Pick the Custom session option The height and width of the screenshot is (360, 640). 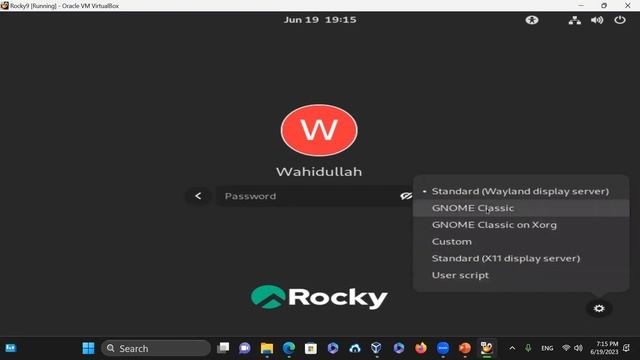coord(521,241)
